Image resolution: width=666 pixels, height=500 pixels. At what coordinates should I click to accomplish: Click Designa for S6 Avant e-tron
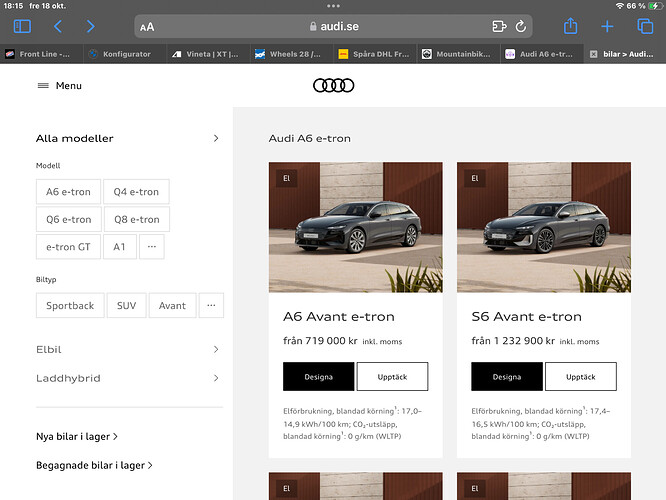(507, 376)
